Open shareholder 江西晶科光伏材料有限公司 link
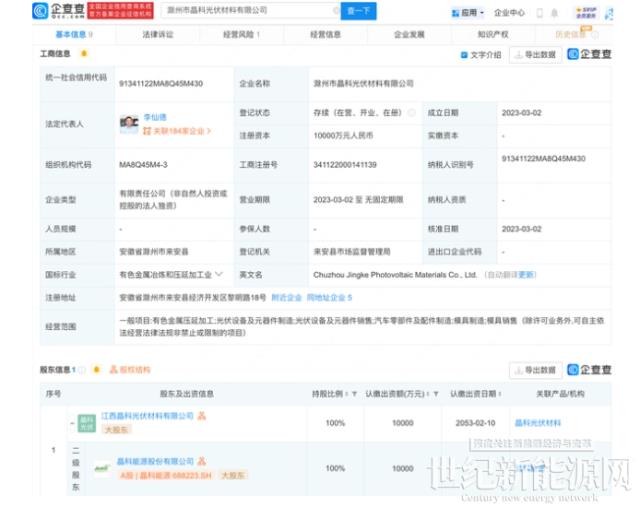The width and height of the screenshot is (640, 507). [x=147, y=416]
